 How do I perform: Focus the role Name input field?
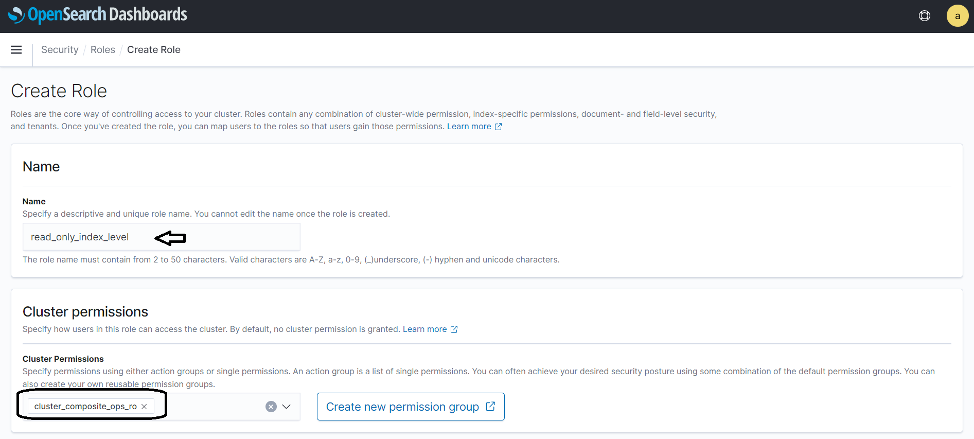pos(162,237)
